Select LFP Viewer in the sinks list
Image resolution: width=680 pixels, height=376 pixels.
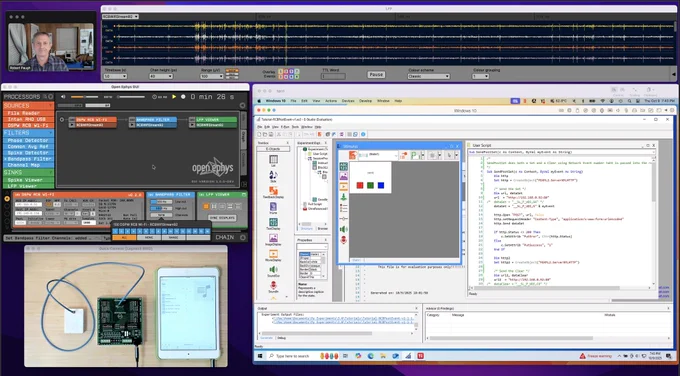(x=29, y=186)
